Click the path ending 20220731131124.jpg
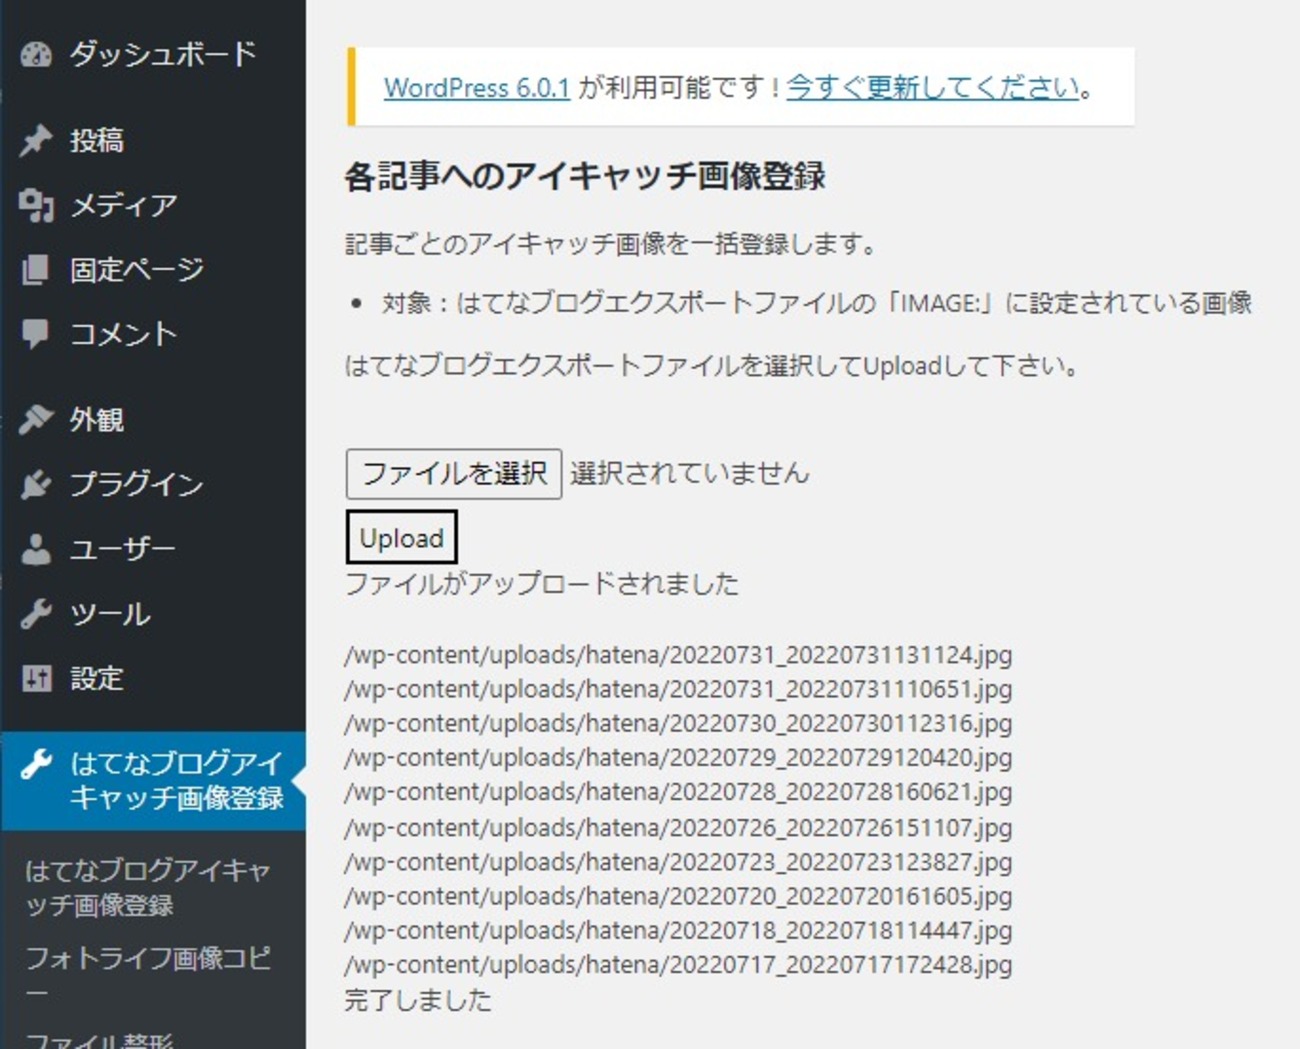This screenshot has width=1300, height=1049. click(x=678, y=655)
